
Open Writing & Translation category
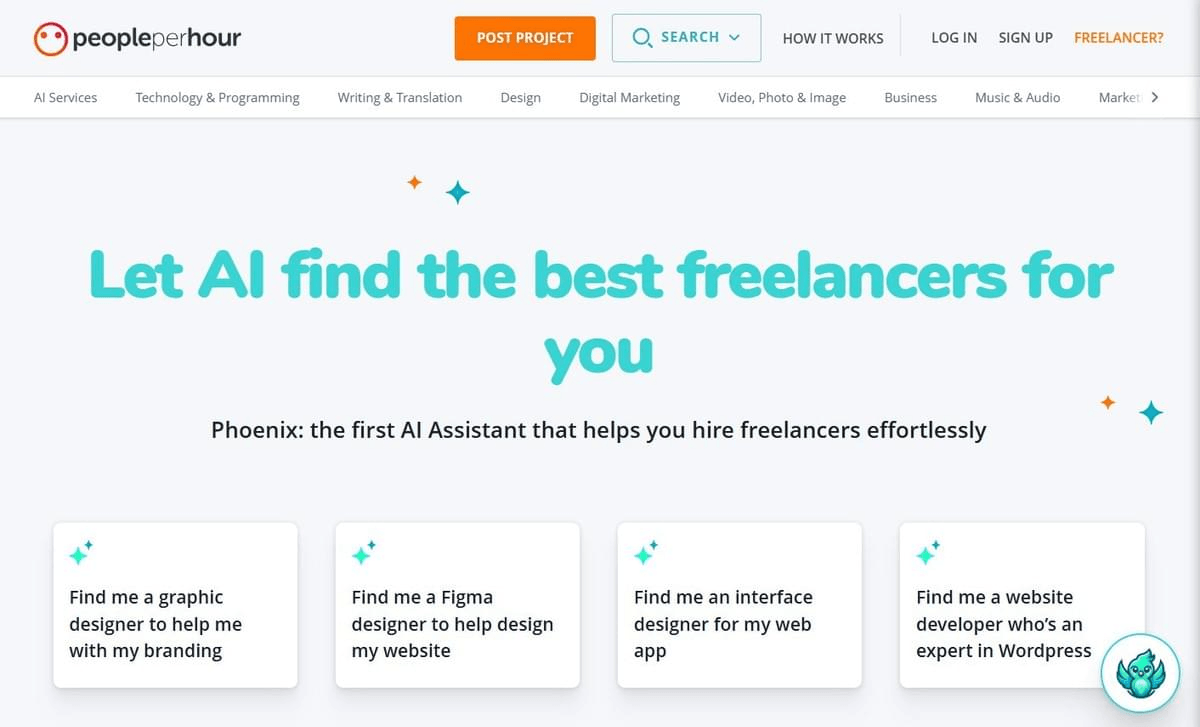click(x=399, y=98)
